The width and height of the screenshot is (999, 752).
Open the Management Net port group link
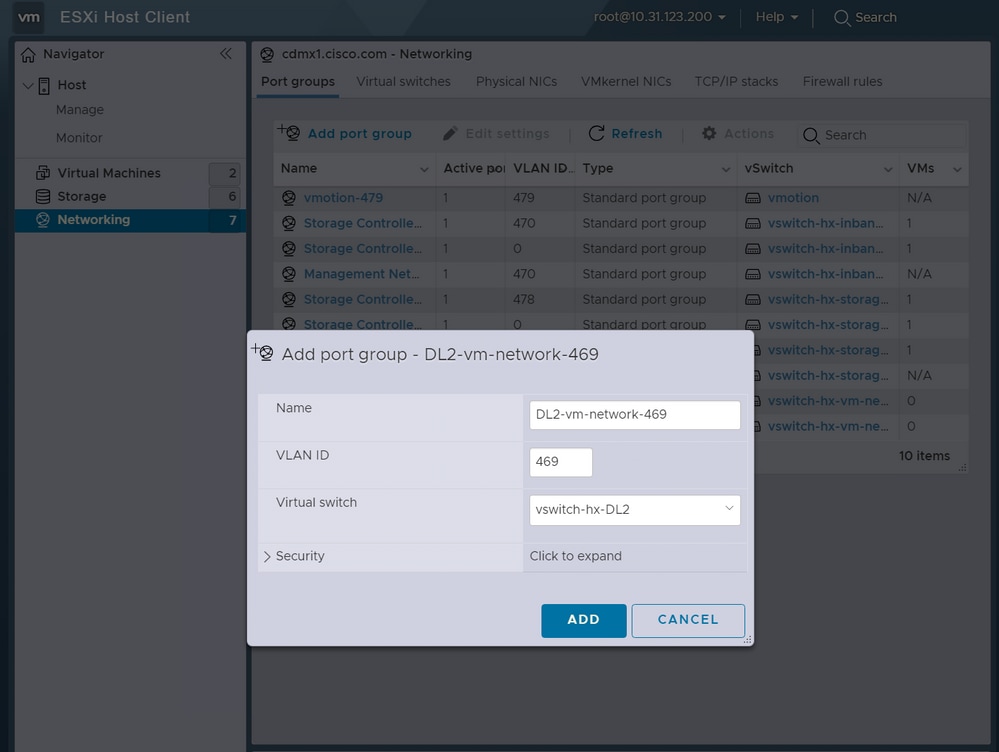click(x=361, y=274)
